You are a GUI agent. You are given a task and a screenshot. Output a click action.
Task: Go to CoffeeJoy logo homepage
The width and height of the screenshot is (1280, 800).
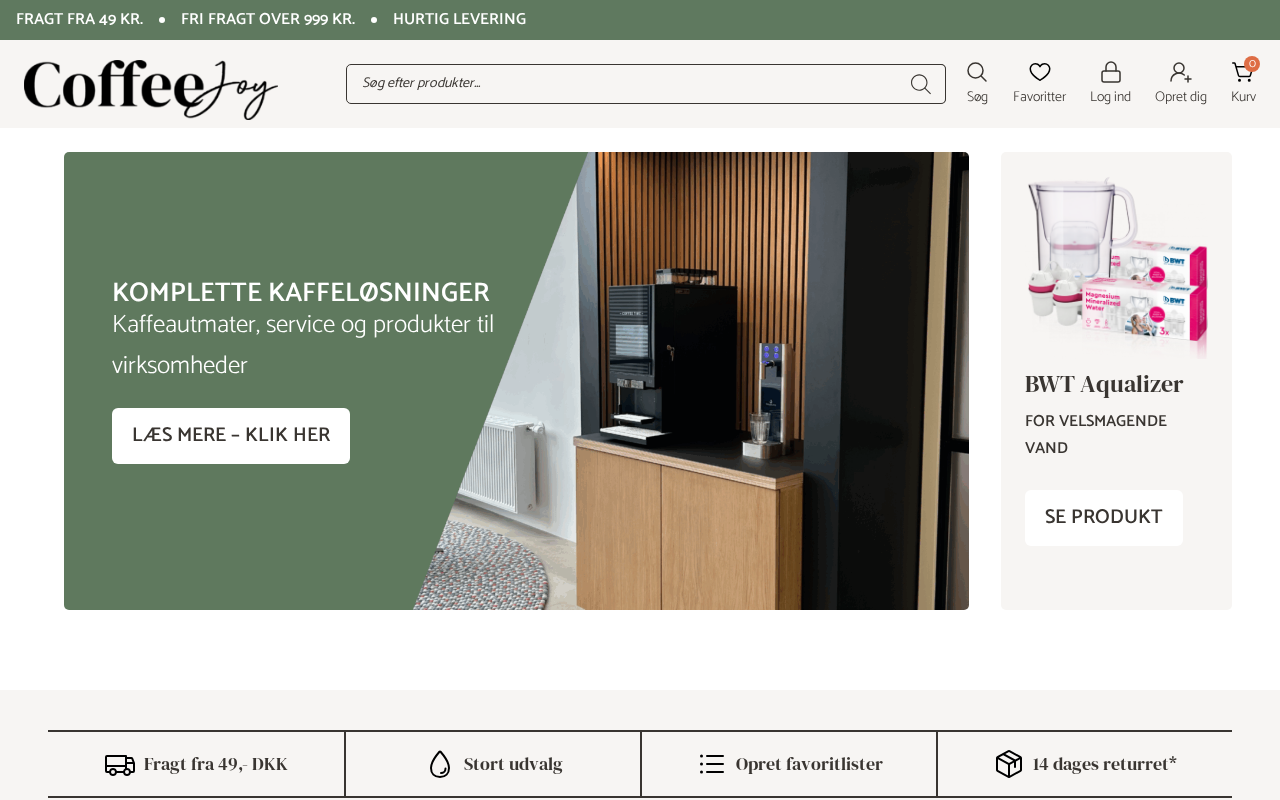pyautogui.click(x=151, y=88)
